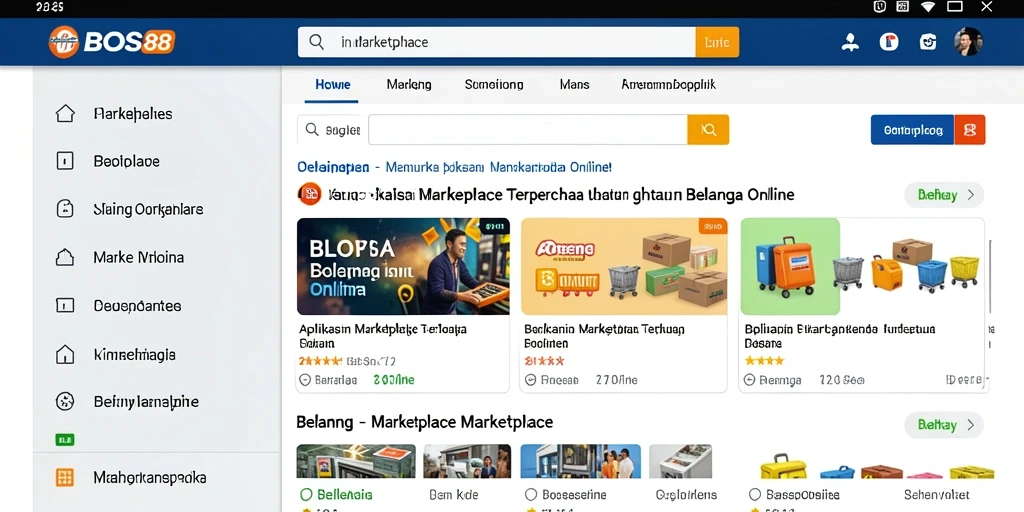Viewport: 1024px width, 512px height.
Task: Click the icon beside Slaing Oorkanlare
Action: (x=65, y=209)
